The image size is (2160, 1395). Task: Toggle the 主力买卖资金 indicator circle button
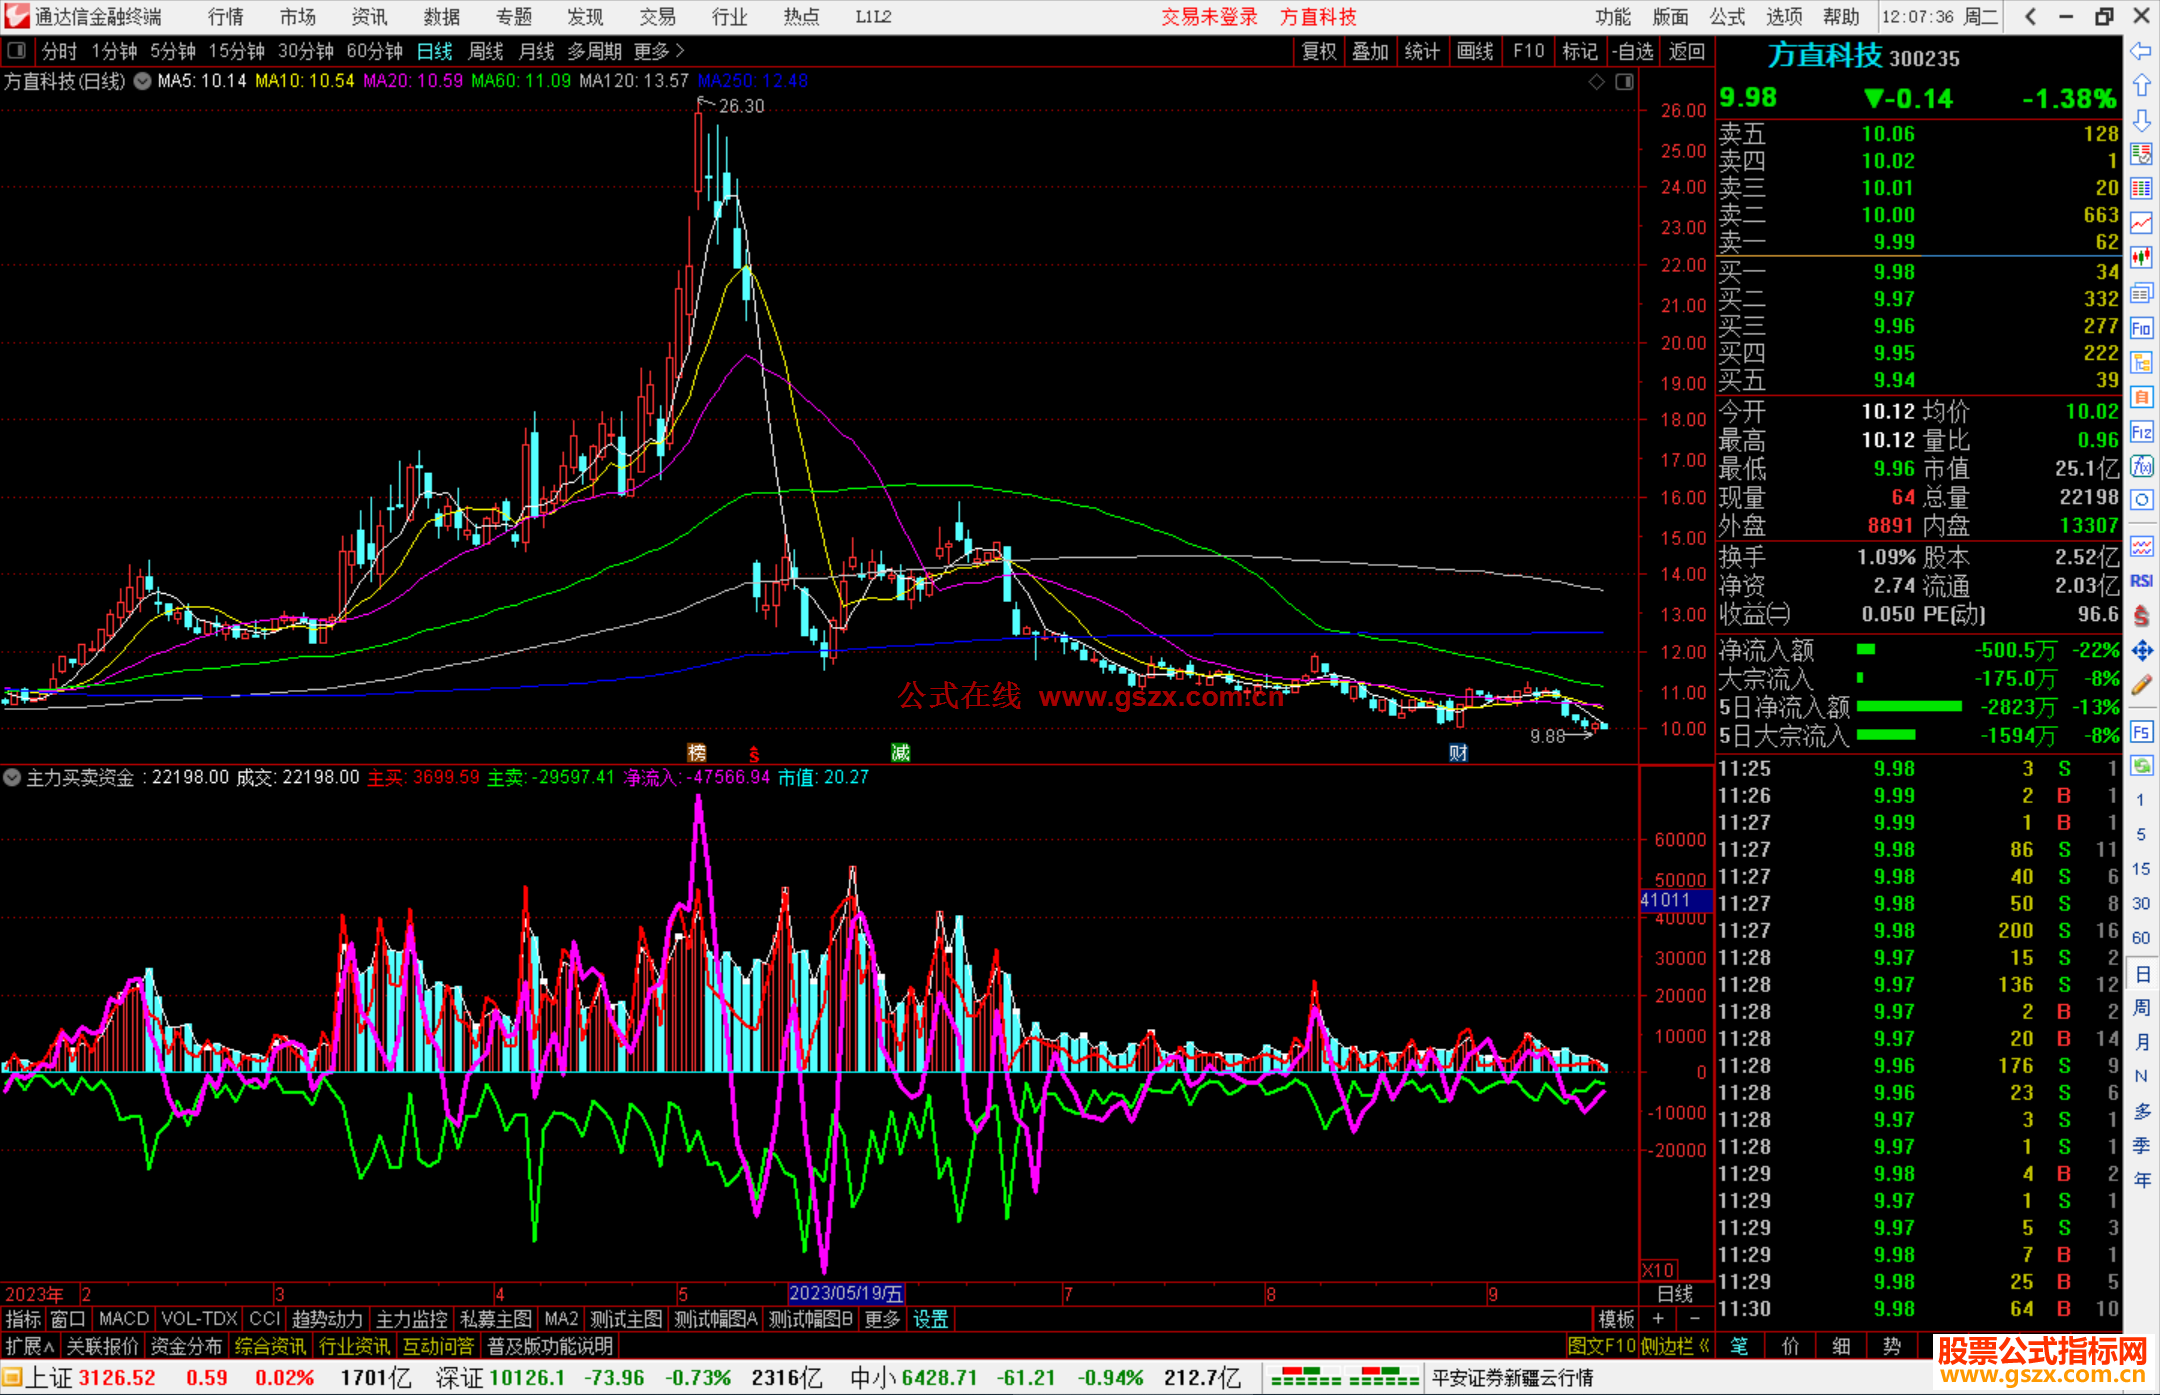(x=12, y=777)
